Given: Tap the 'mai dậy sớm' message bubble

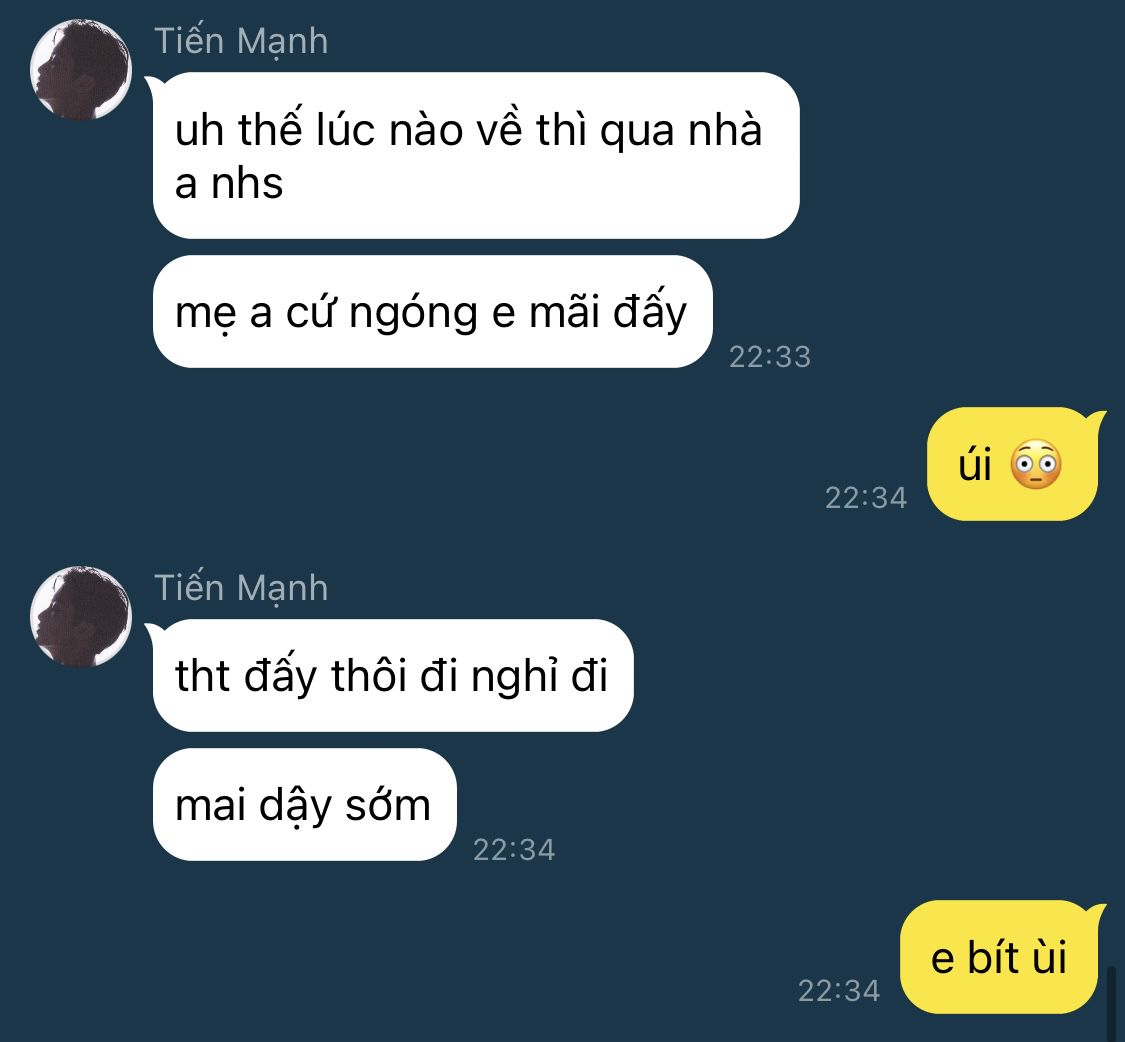Looking at the screenshot, I should 303,805.
